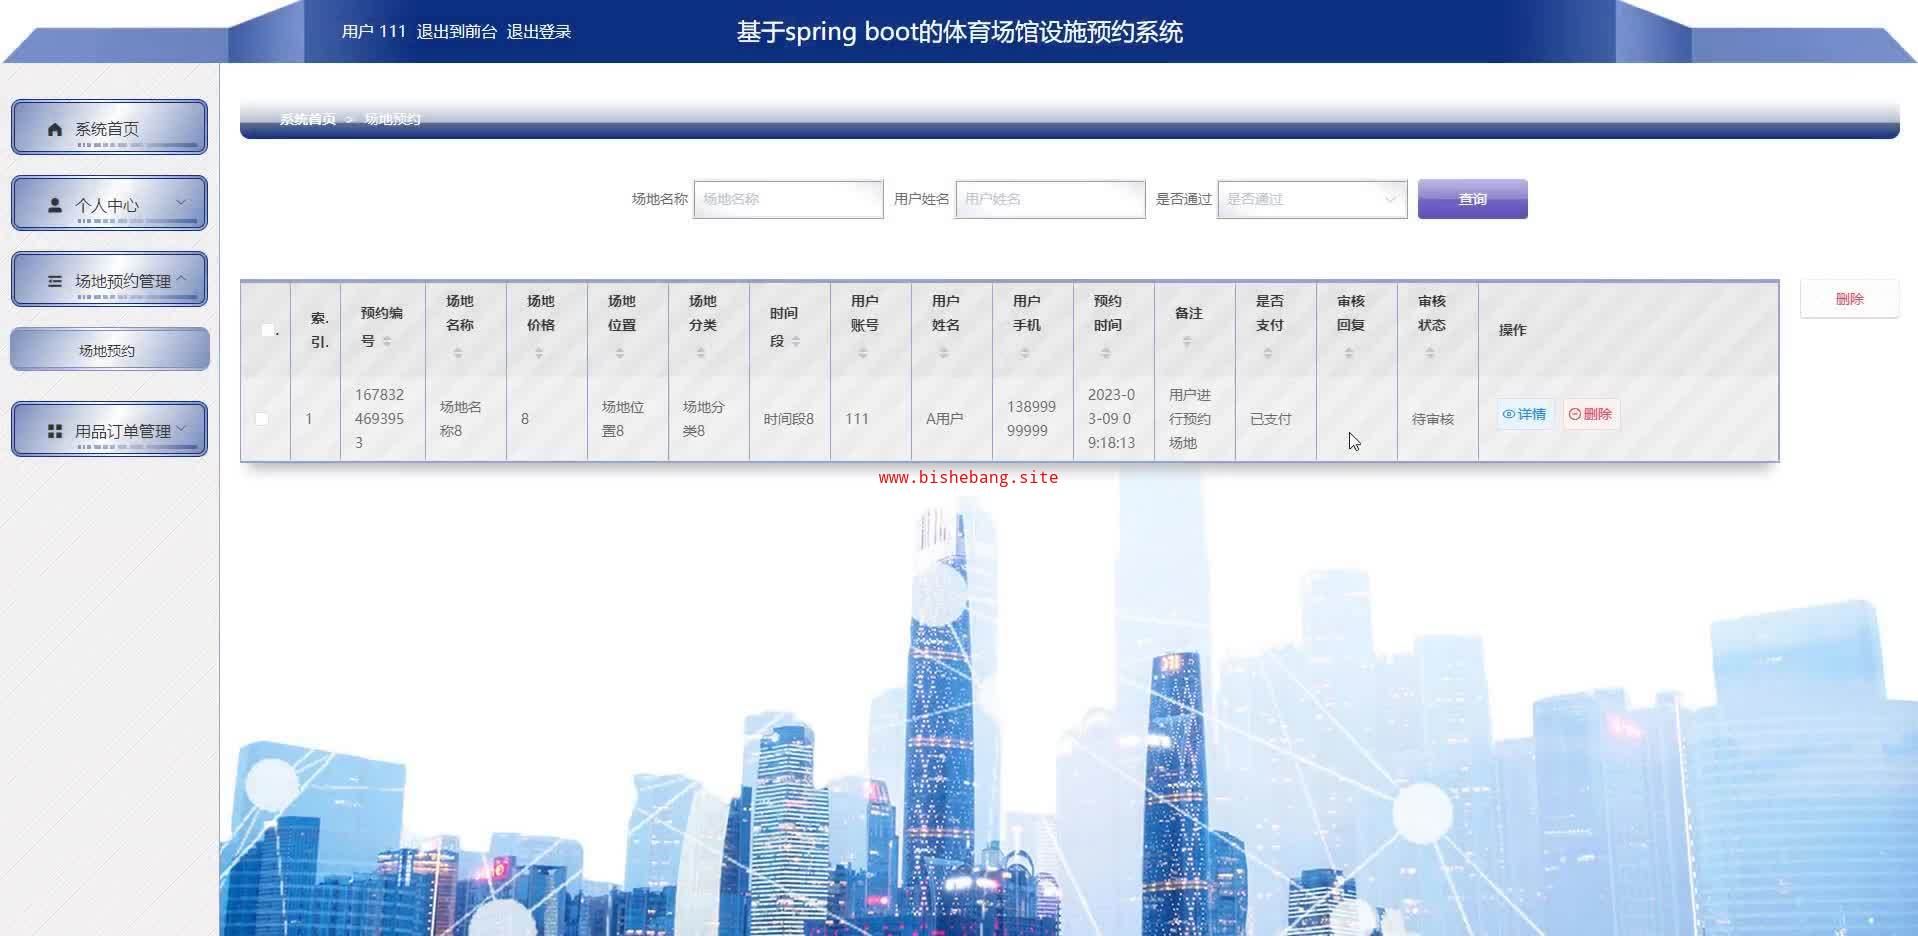Sort by 预约时间 column arrows
Screen dimensions: 1918x936
tap(1106, 353)
